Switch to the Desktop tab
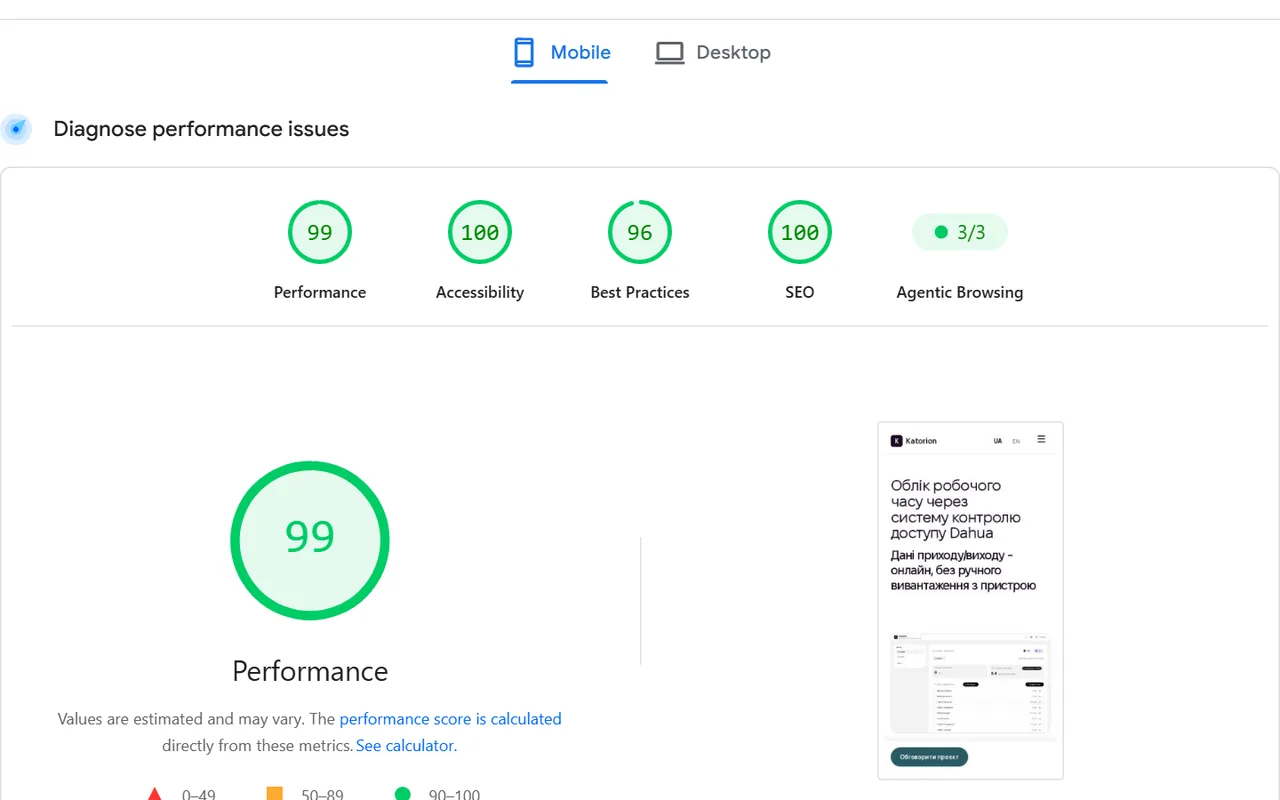Image resolution: width=1280 pixels, height=800 pixels. pos(713,53)
